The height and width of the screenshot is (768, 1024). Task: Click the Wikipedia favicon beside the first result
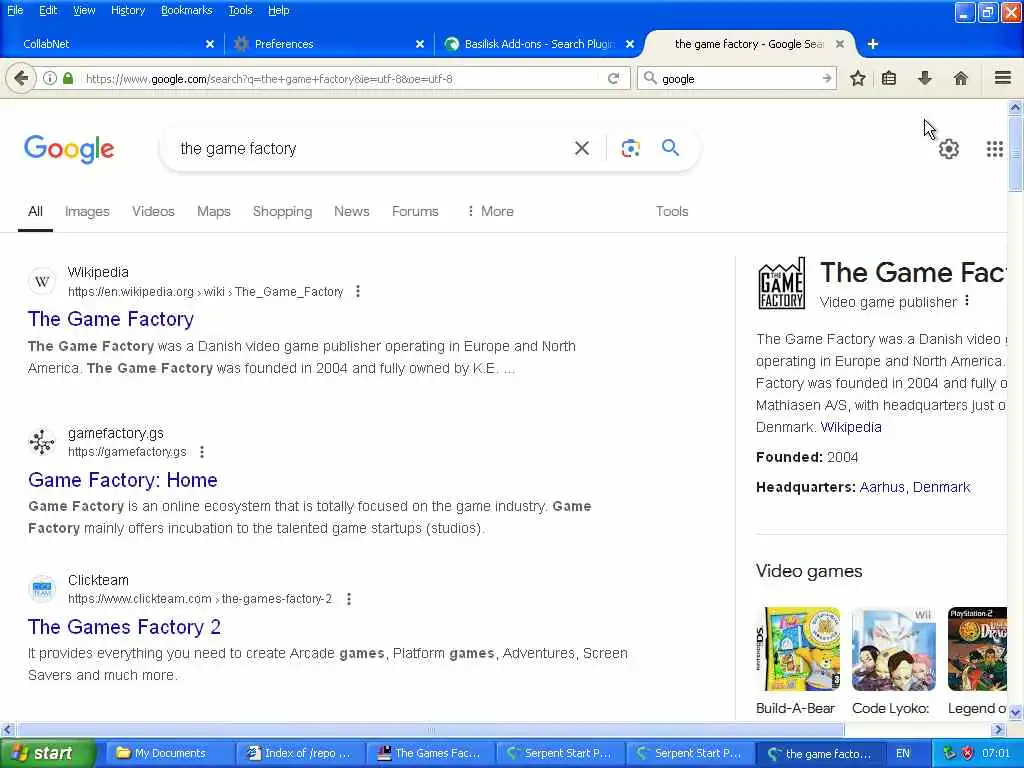coord(42,281)
